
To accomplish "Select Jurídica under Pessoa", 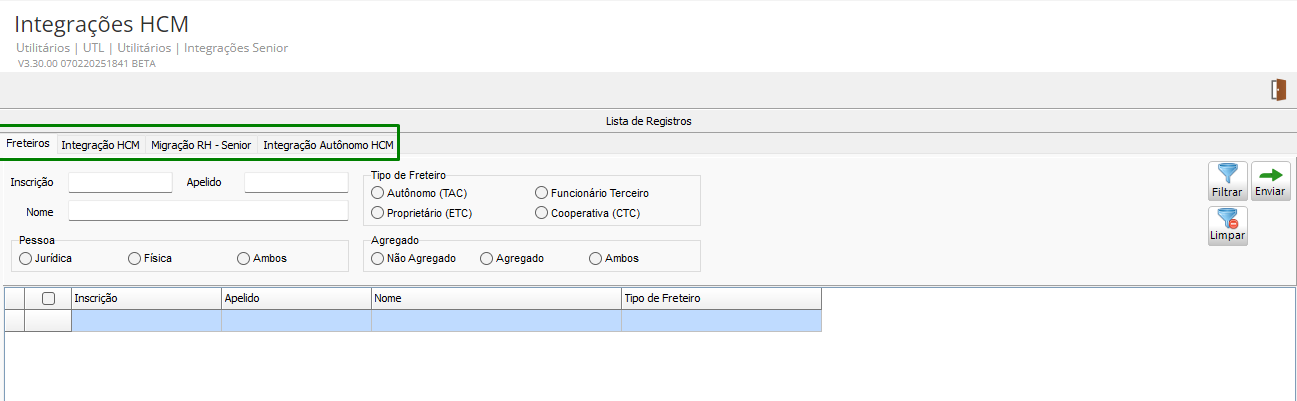I will pyautogui.click(x=26, y=258).
